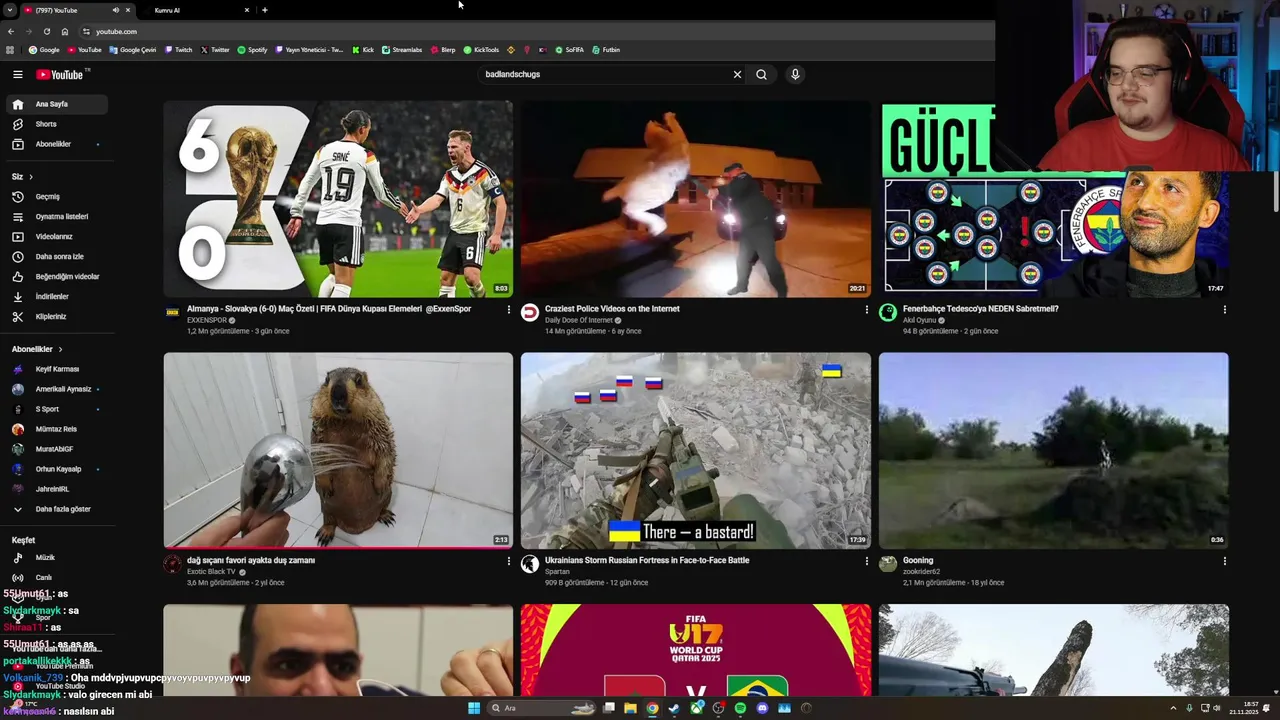The image size is (1280, 720).
Task: Open the apps grid in bookmarks bar
Action: [x=10, y=49]
